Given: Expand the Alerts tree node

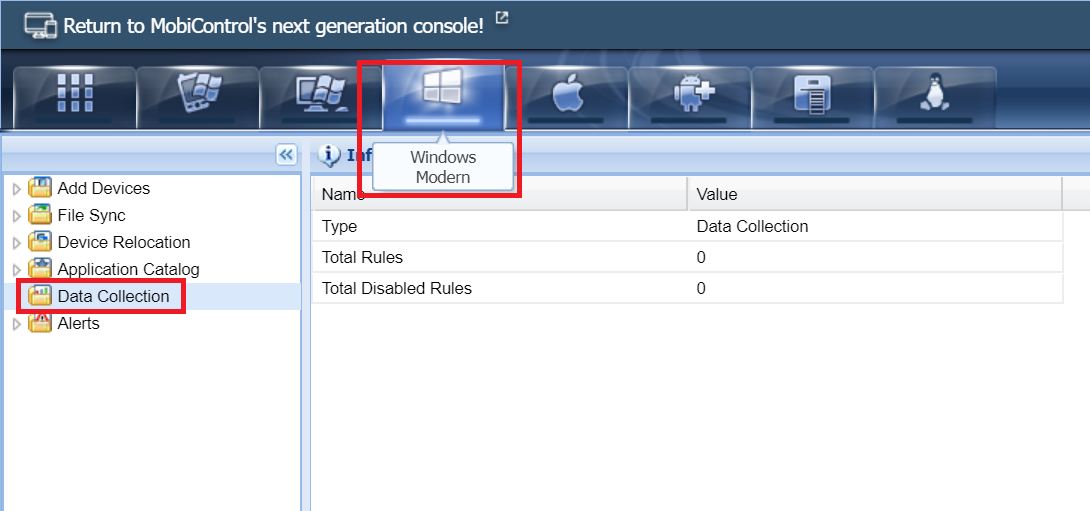Looking at the screenshot, I should pyautogui.click(x=16, y=324).
